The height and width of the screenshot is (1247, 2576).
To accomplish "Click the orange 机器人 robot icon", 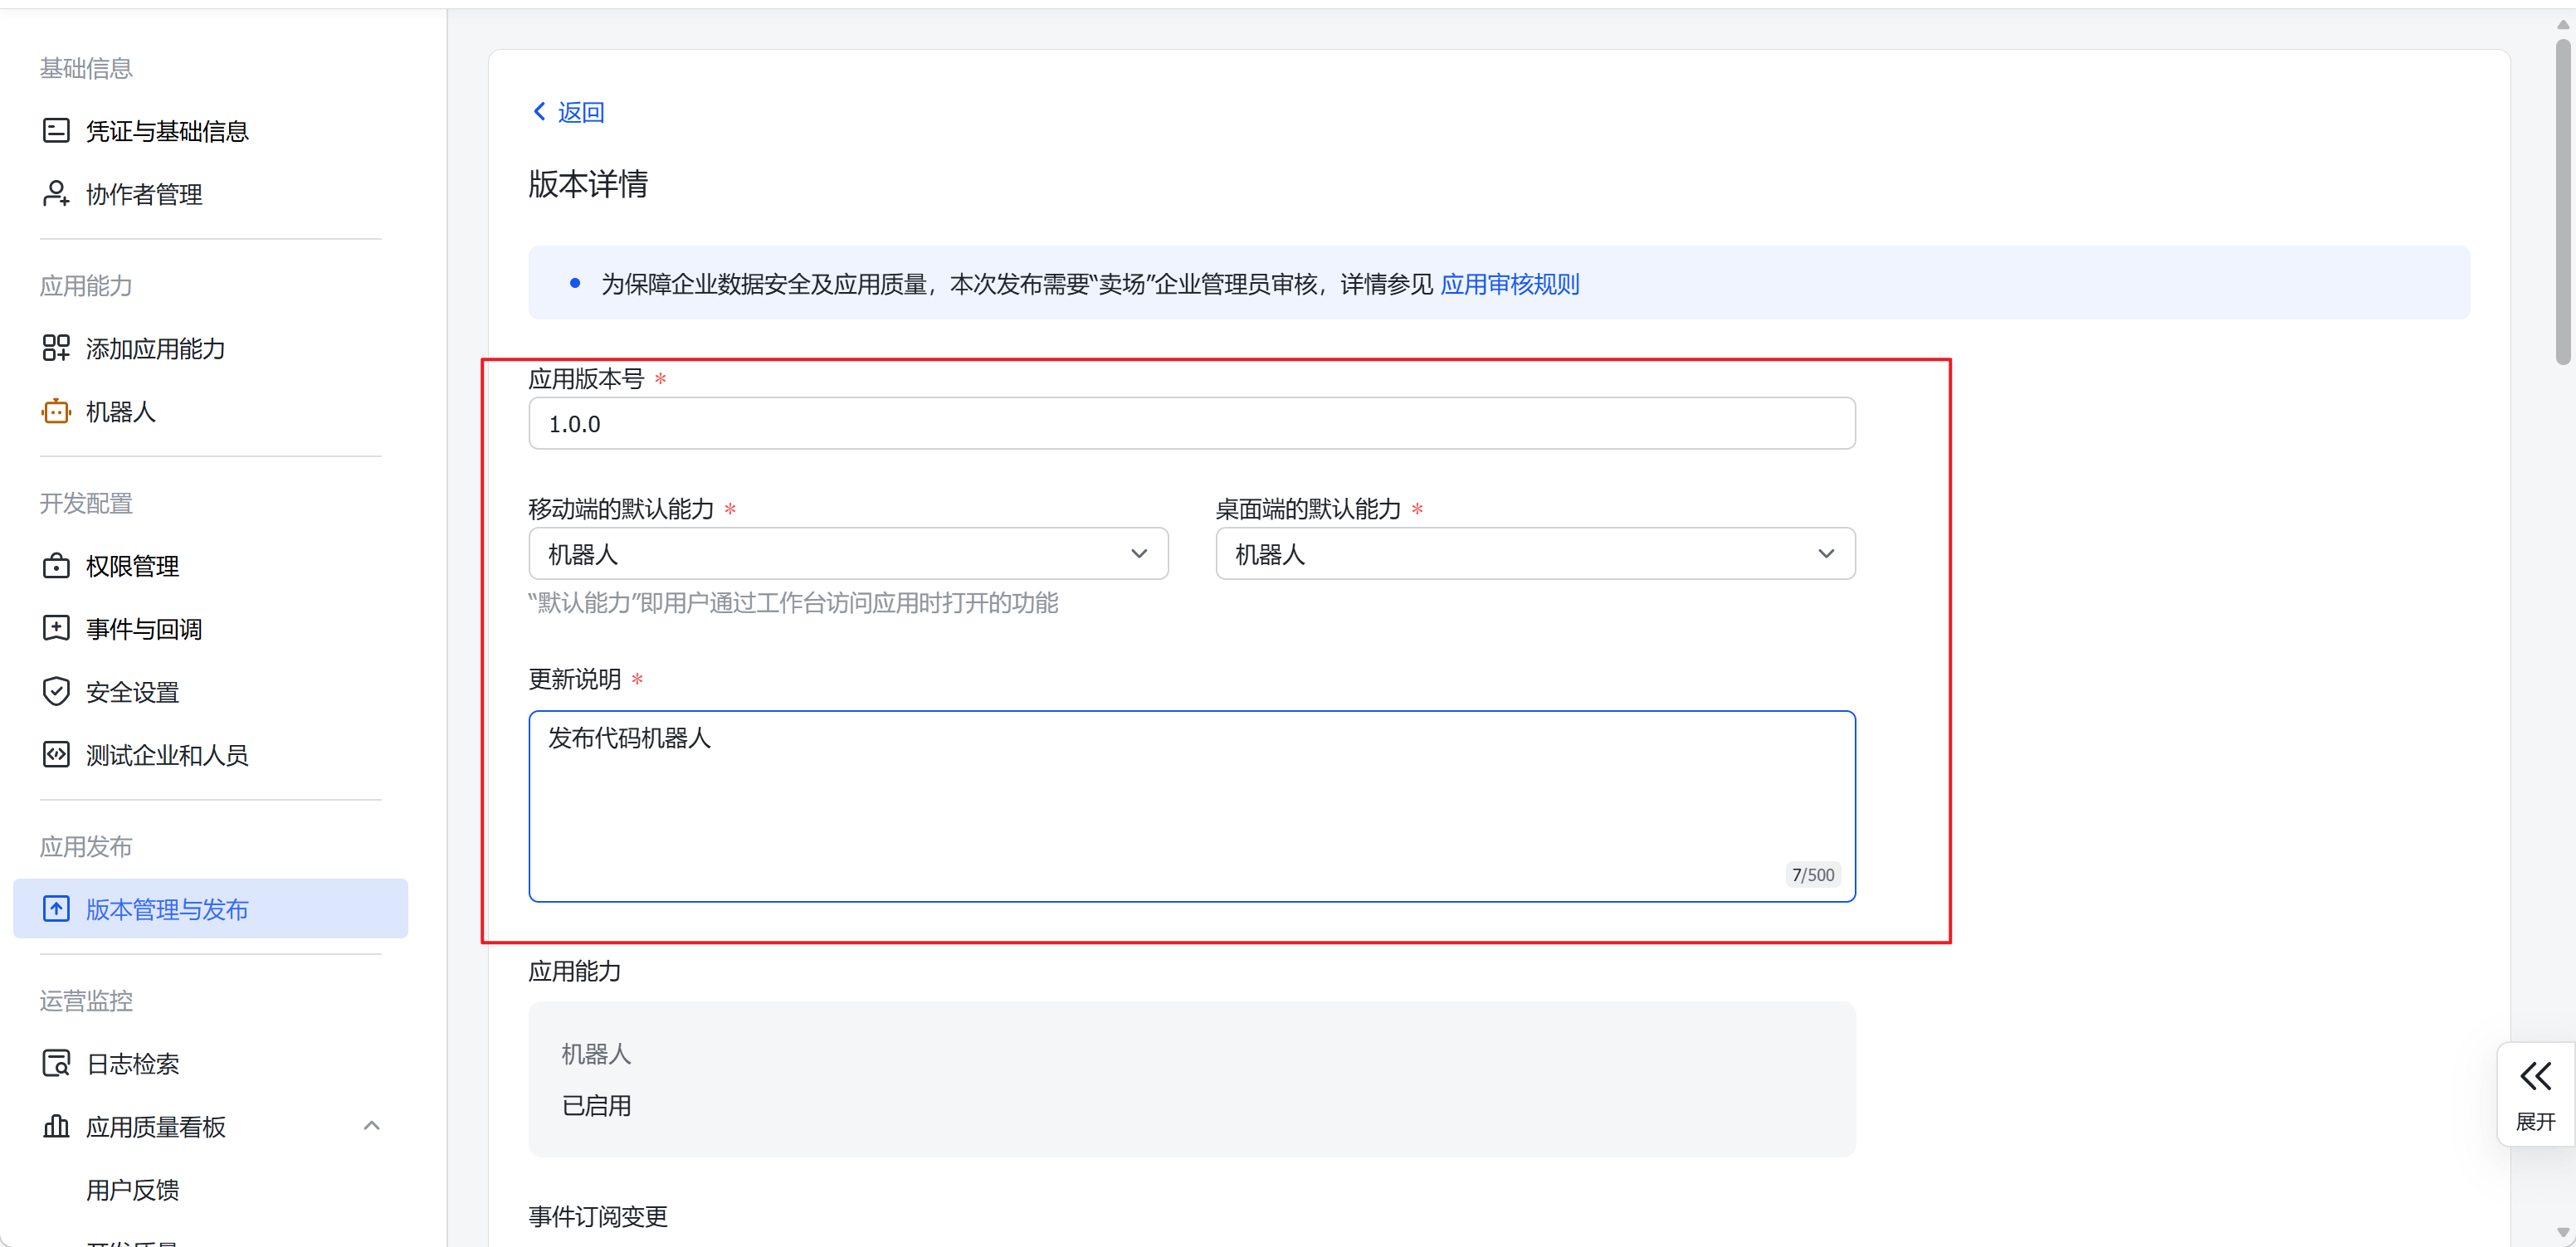I will (56, 411).
